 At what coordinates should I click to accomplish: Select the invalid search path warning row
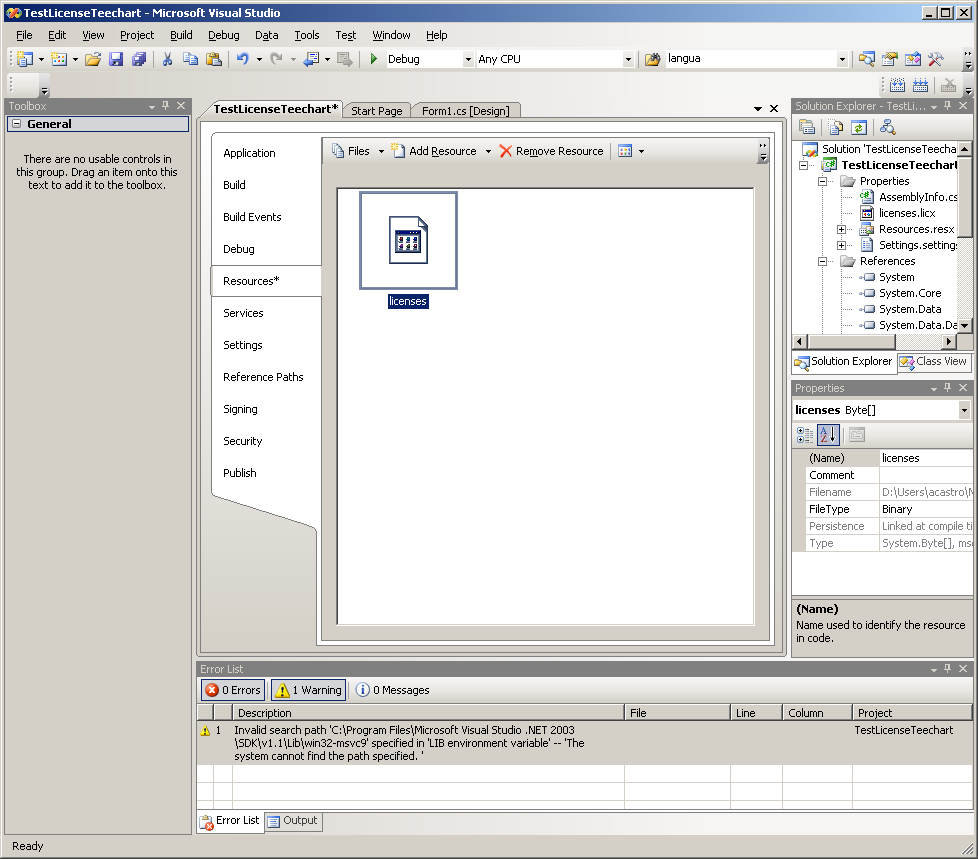584,743
